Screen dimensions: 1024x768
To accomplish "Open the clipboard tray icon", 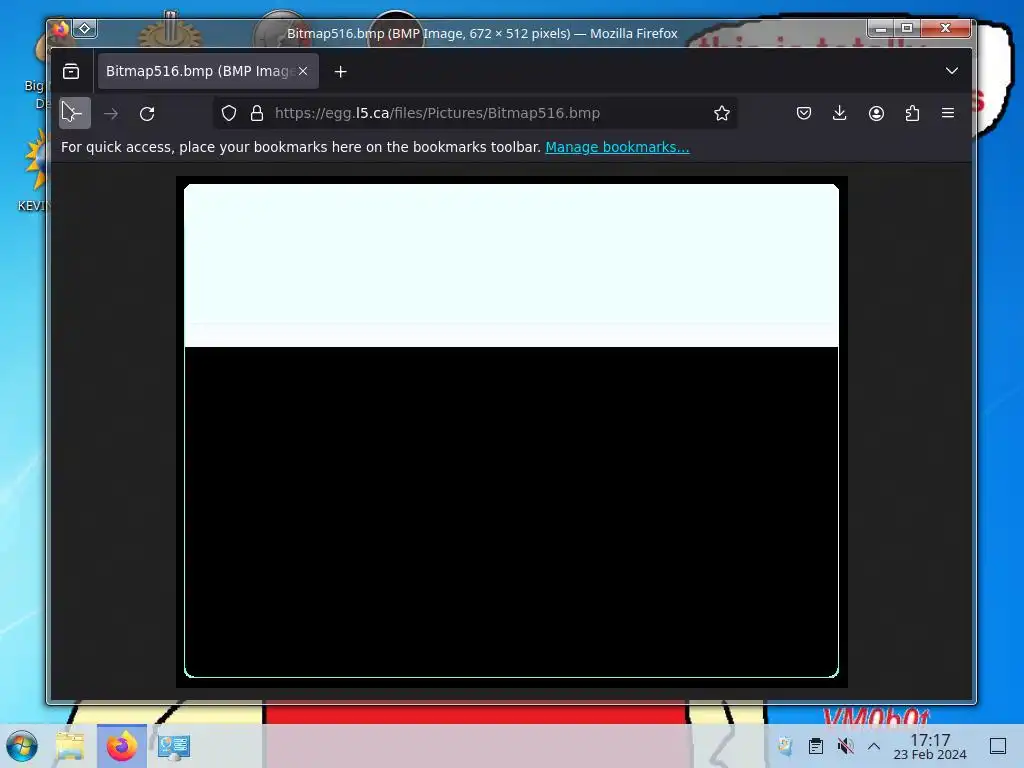I will click(x=816, y=746).
